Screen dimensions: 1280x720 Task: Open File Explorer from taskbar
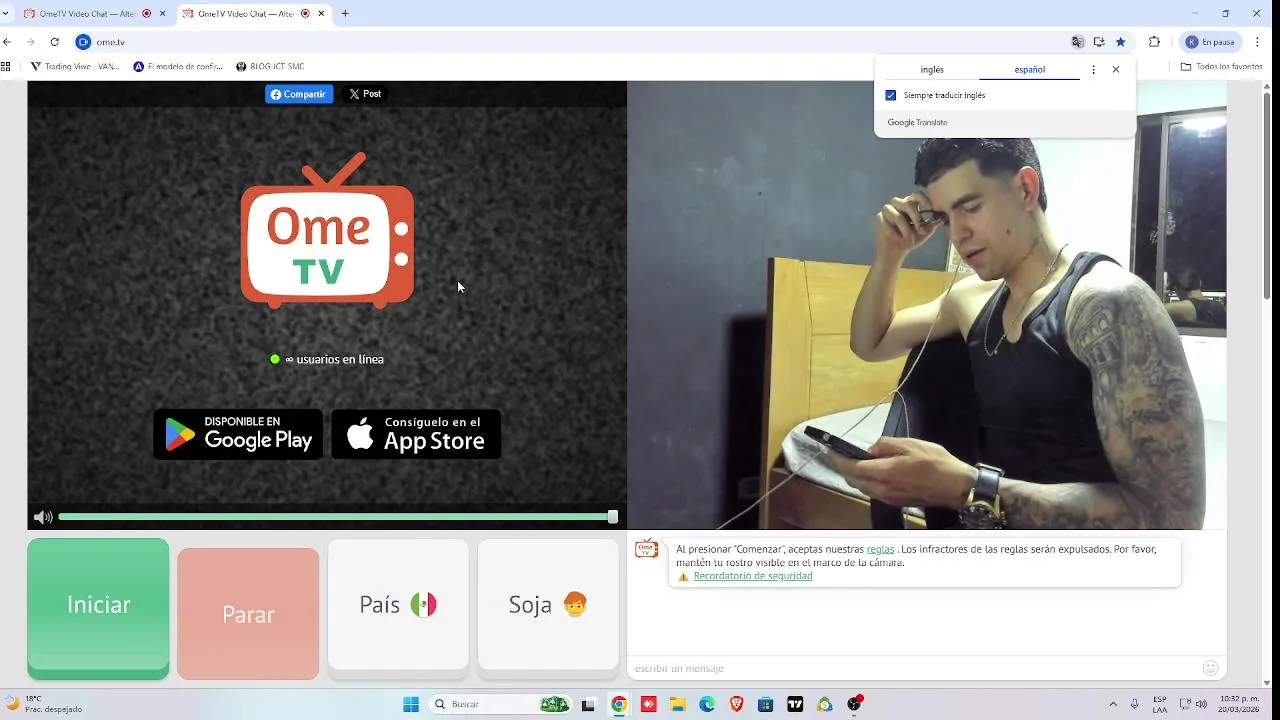point(677,704)
